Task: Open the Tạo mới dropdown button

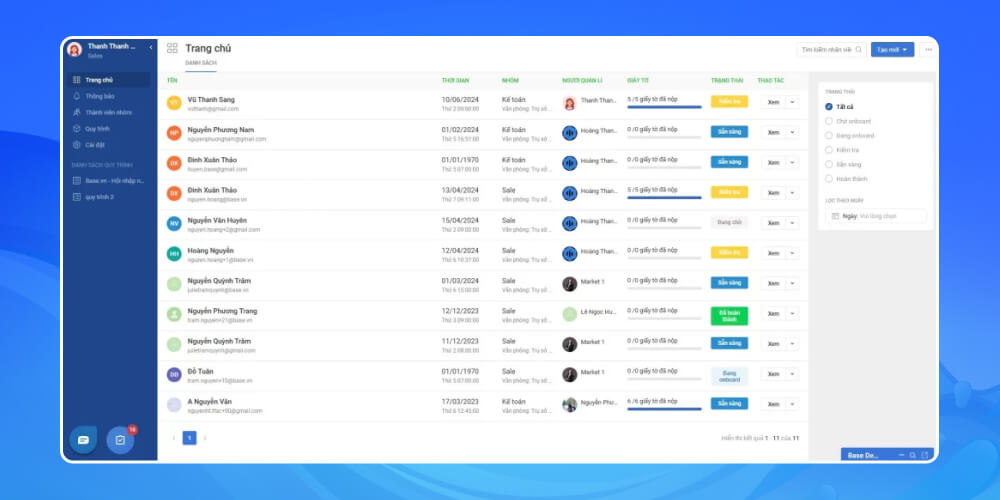Action: click(x=892, y=49)
